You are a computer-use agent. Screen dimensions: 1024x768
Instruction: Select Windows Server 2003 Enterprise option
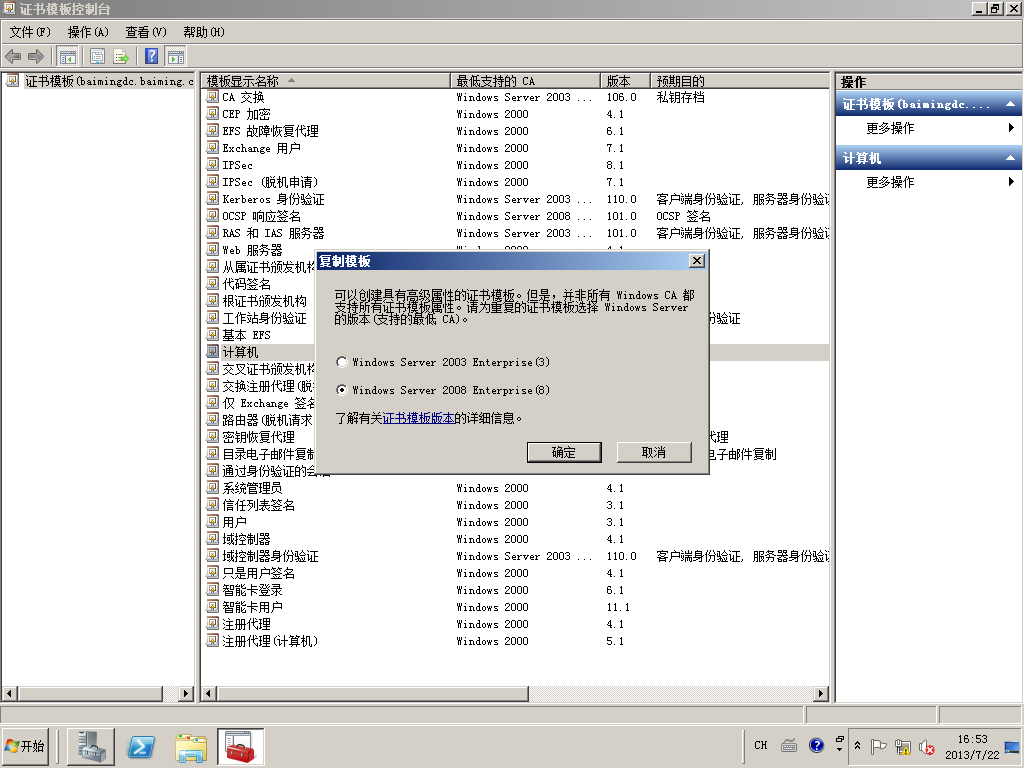click(444, 362)
